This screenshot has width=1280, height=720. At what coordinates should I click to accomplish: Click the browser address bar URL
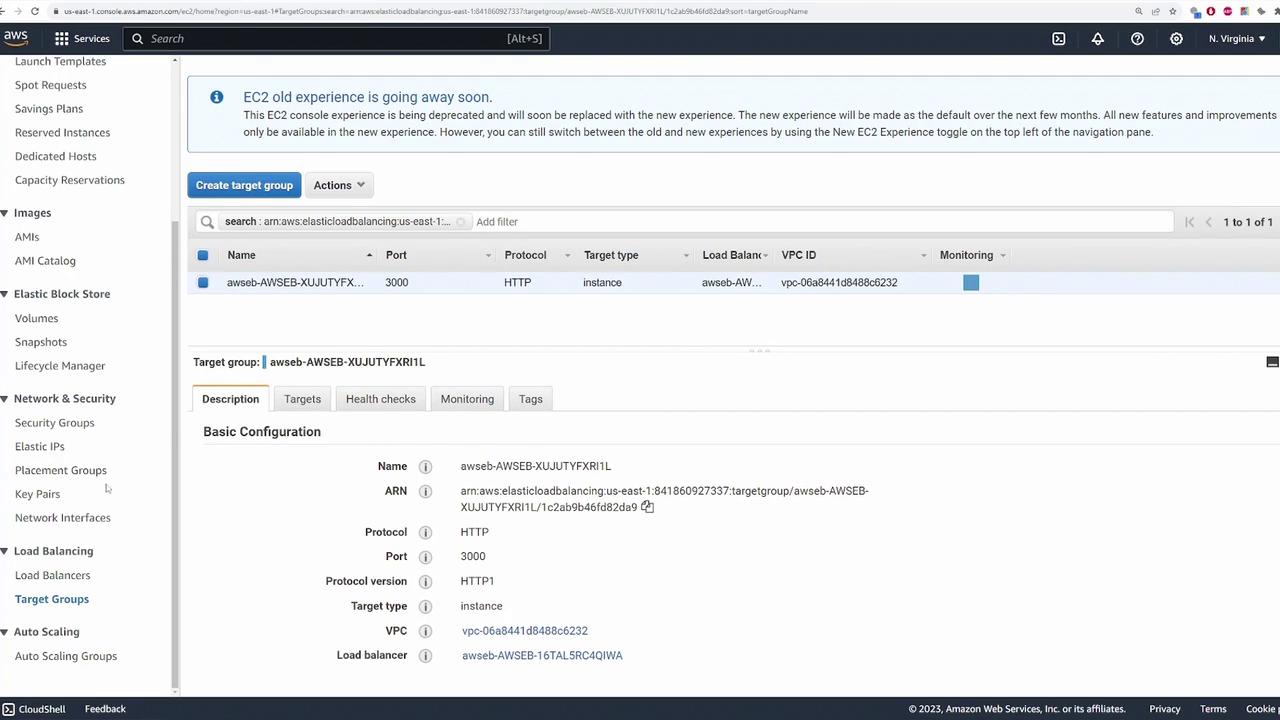pyautogui.click(x=436, y=11)
